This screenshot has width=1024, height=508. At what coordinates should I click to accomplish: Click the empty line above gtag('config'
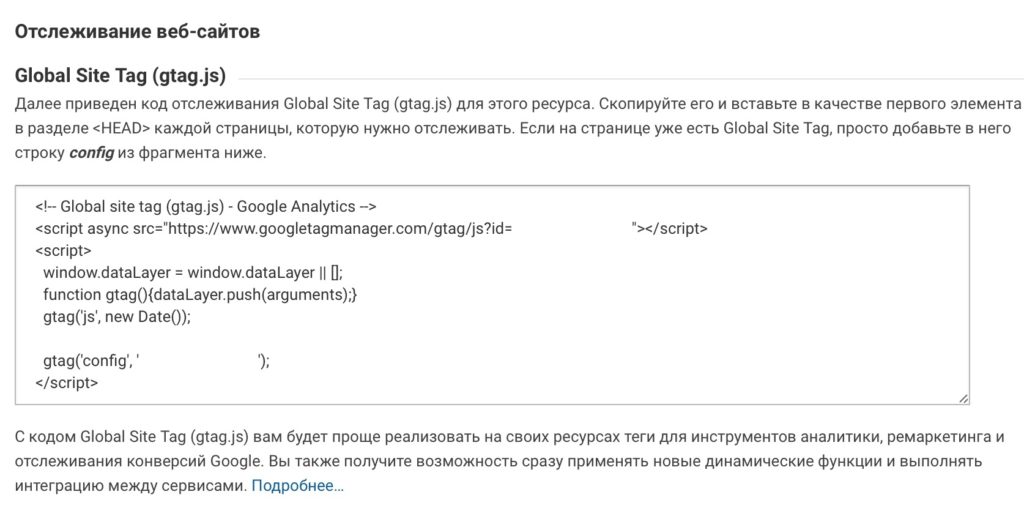click(200, 339)
